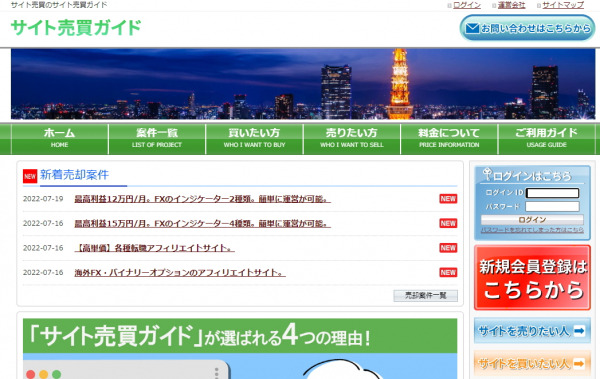Open the forgotten password link
Image resolution: width=600 pixels, height=379 pixels.
532,230
